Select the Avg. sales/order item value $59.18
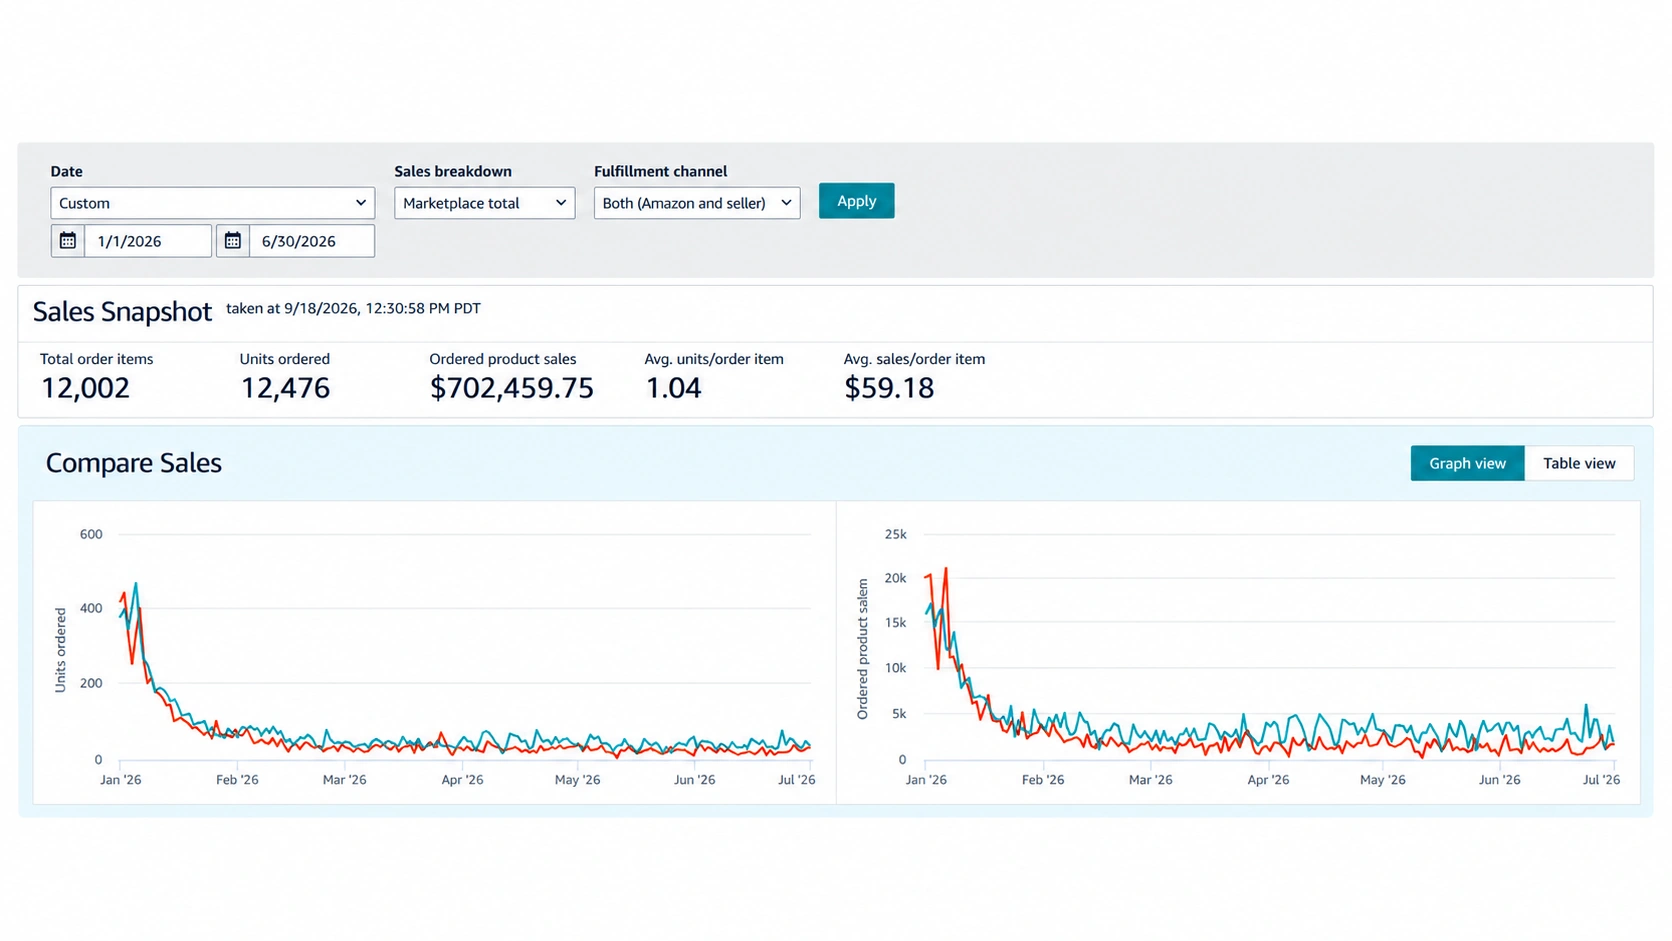Image resolution: width=1672 pixels, height=941 pixels. 889,388
